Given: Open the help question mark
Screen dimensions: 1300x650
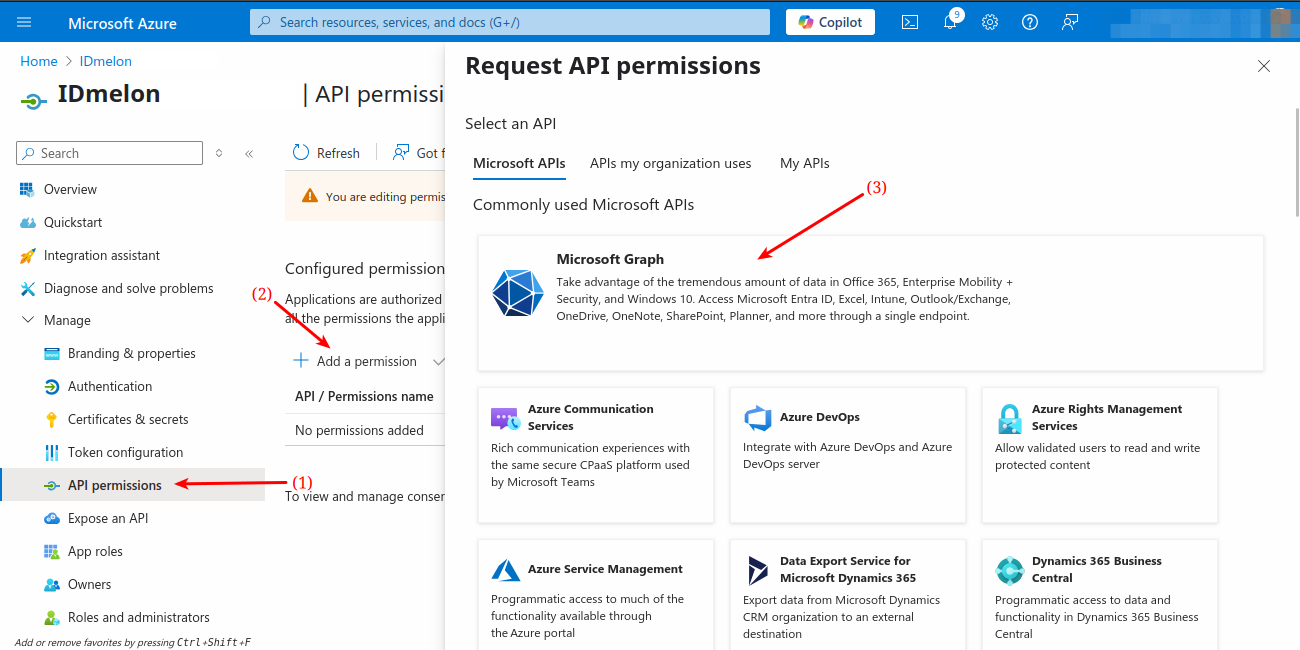Looking at the screenshot, I should point(1030,22).
